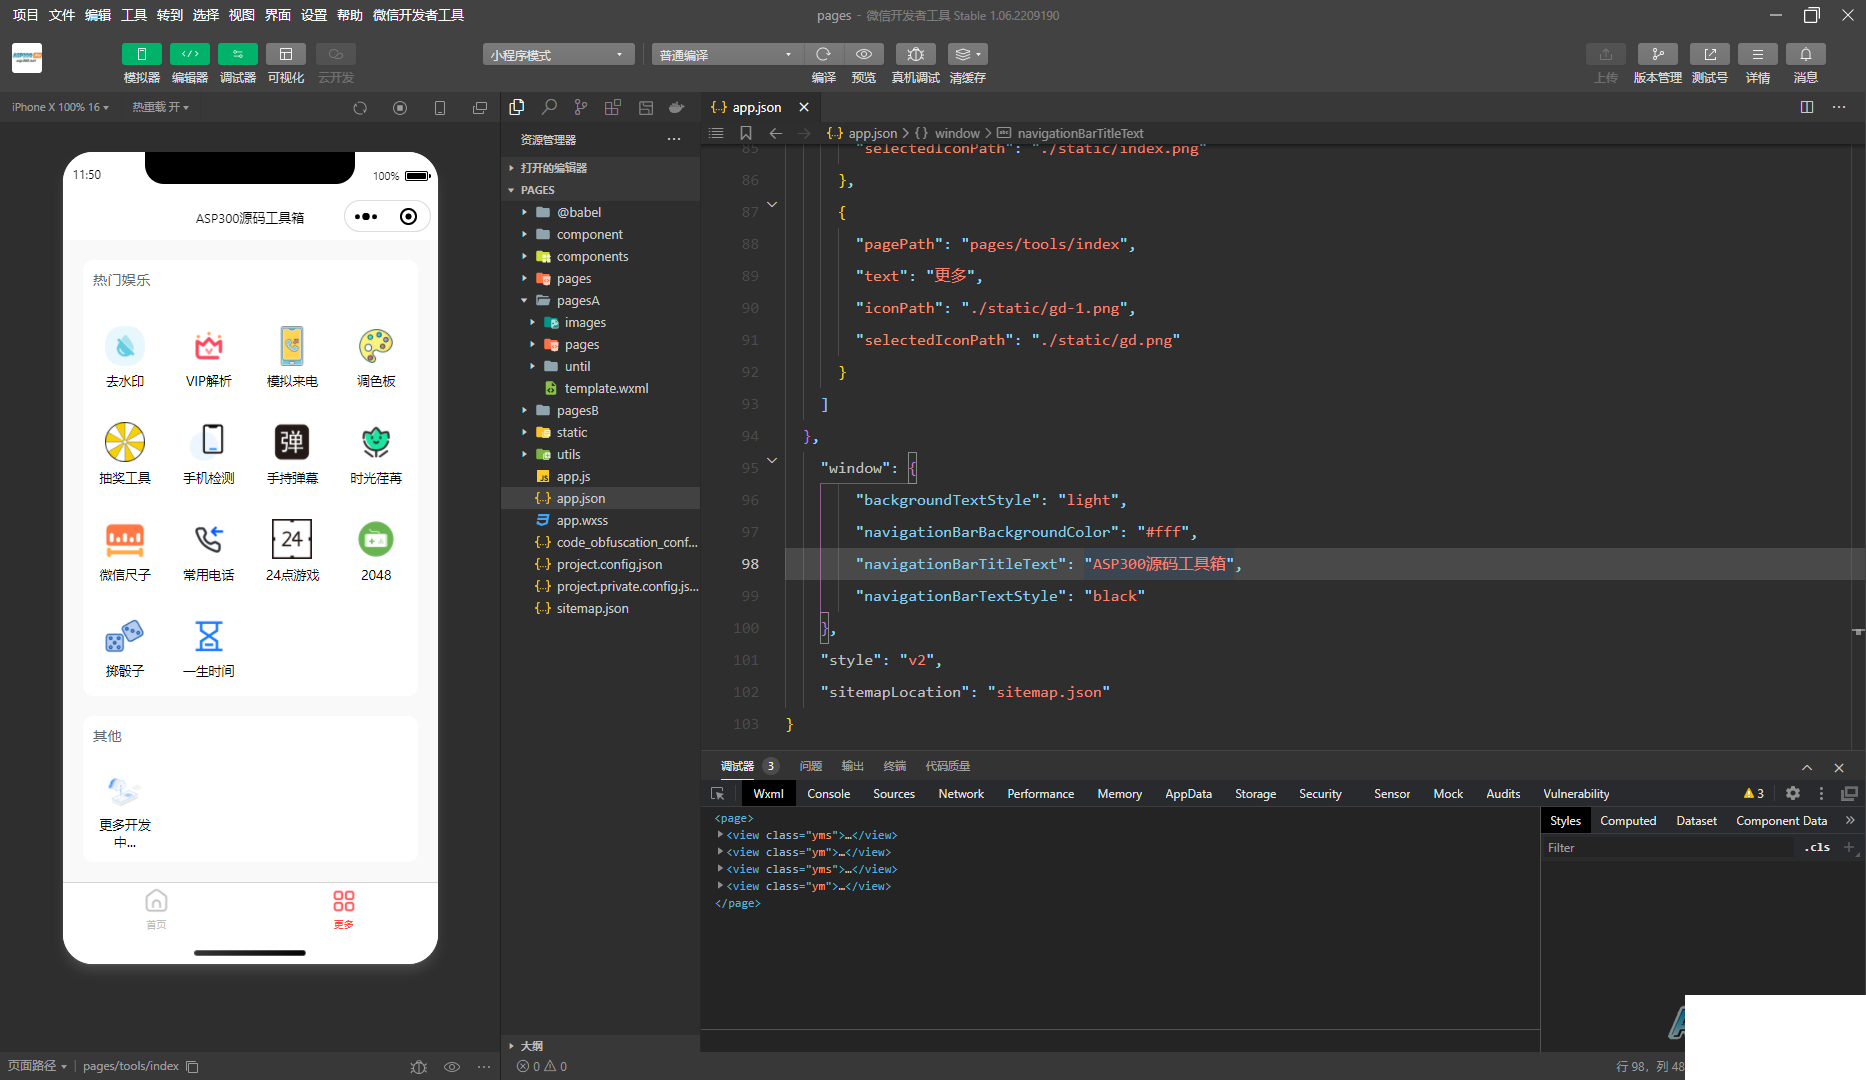Click the styles Filter input field
Image resolution: width=1866 pixels, height=1080 pixels.
[1670, 848]
